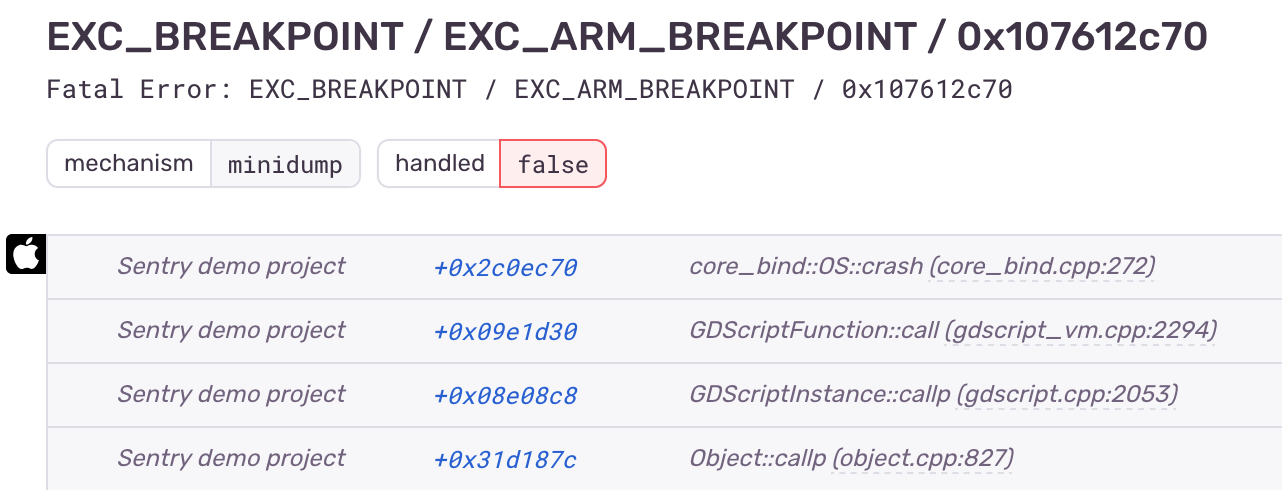This screenshot has width=1282, height=490.
Task: Expand the core_bind::OS::crash stack frame
Action: 806,267
